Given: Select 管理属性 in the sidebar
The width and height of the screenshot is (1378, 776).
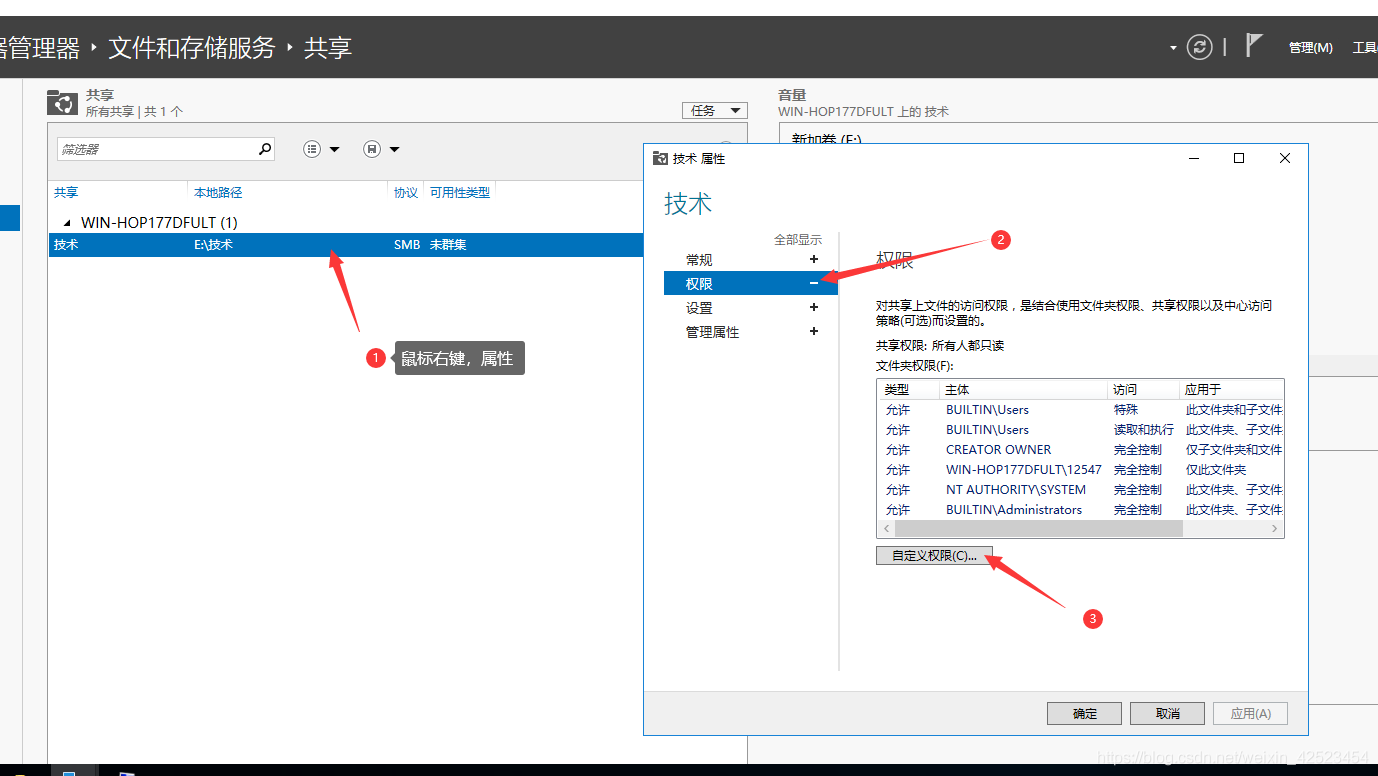Looking at the screenshot, I should (x=713, y=332).
